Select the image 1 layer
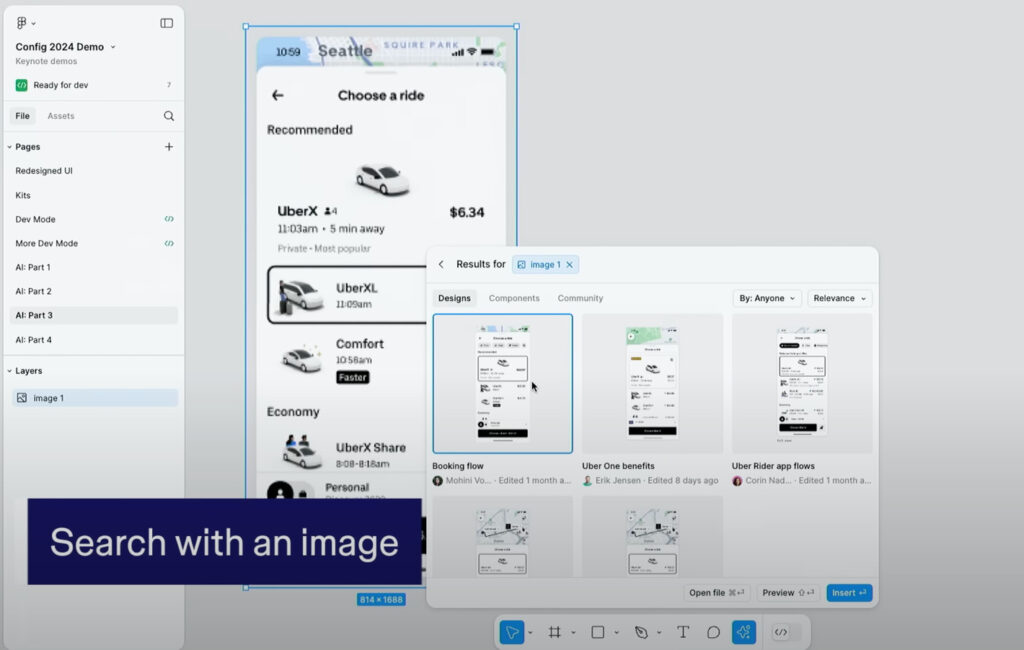 [x=95, y=398]
